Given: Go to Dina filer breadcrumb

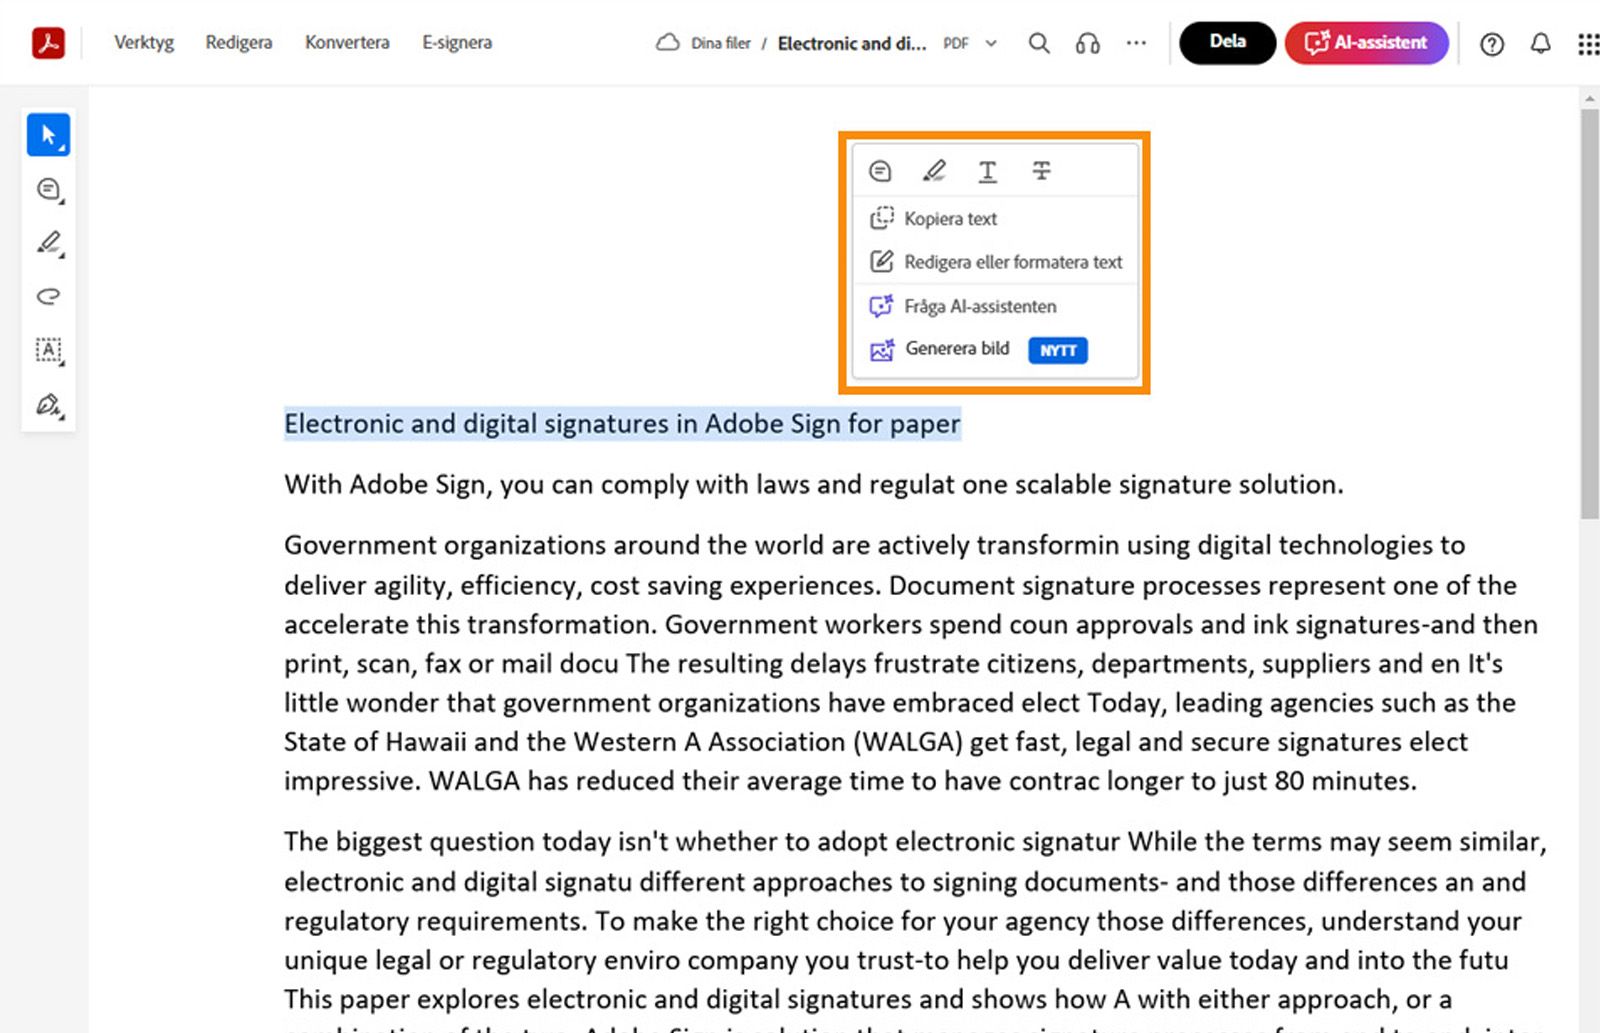Looking at the screenshot, I should pyautogui.click(x=721, y=43).
